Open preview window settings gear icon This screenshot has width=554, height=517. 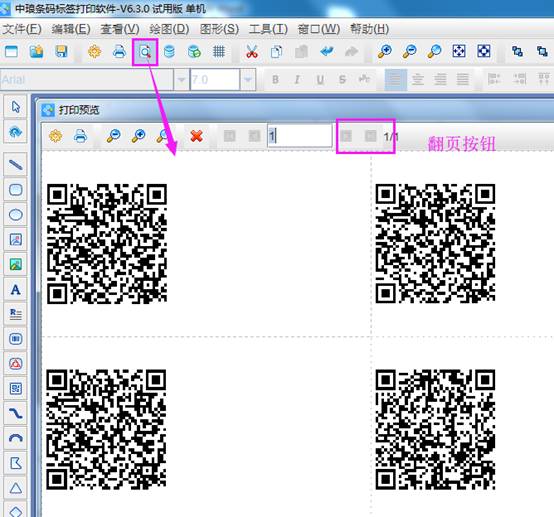click(55, 136)
